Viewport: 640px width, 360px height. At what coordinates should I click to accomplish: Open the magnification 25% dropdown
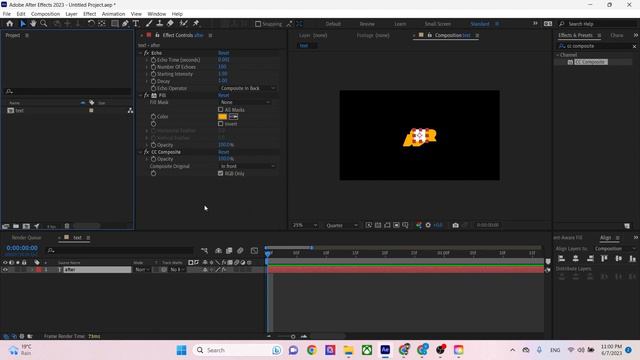pyautogui.click(x=304, y=225)
